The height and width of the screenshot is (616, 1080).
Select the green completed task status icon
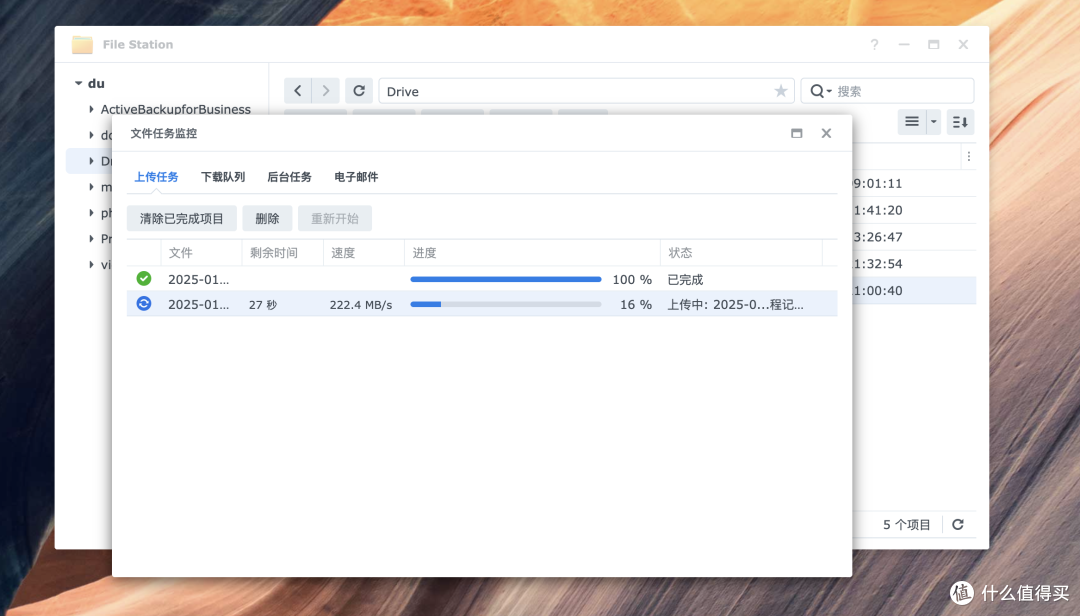pyautogui.click(x=144, y=278)
